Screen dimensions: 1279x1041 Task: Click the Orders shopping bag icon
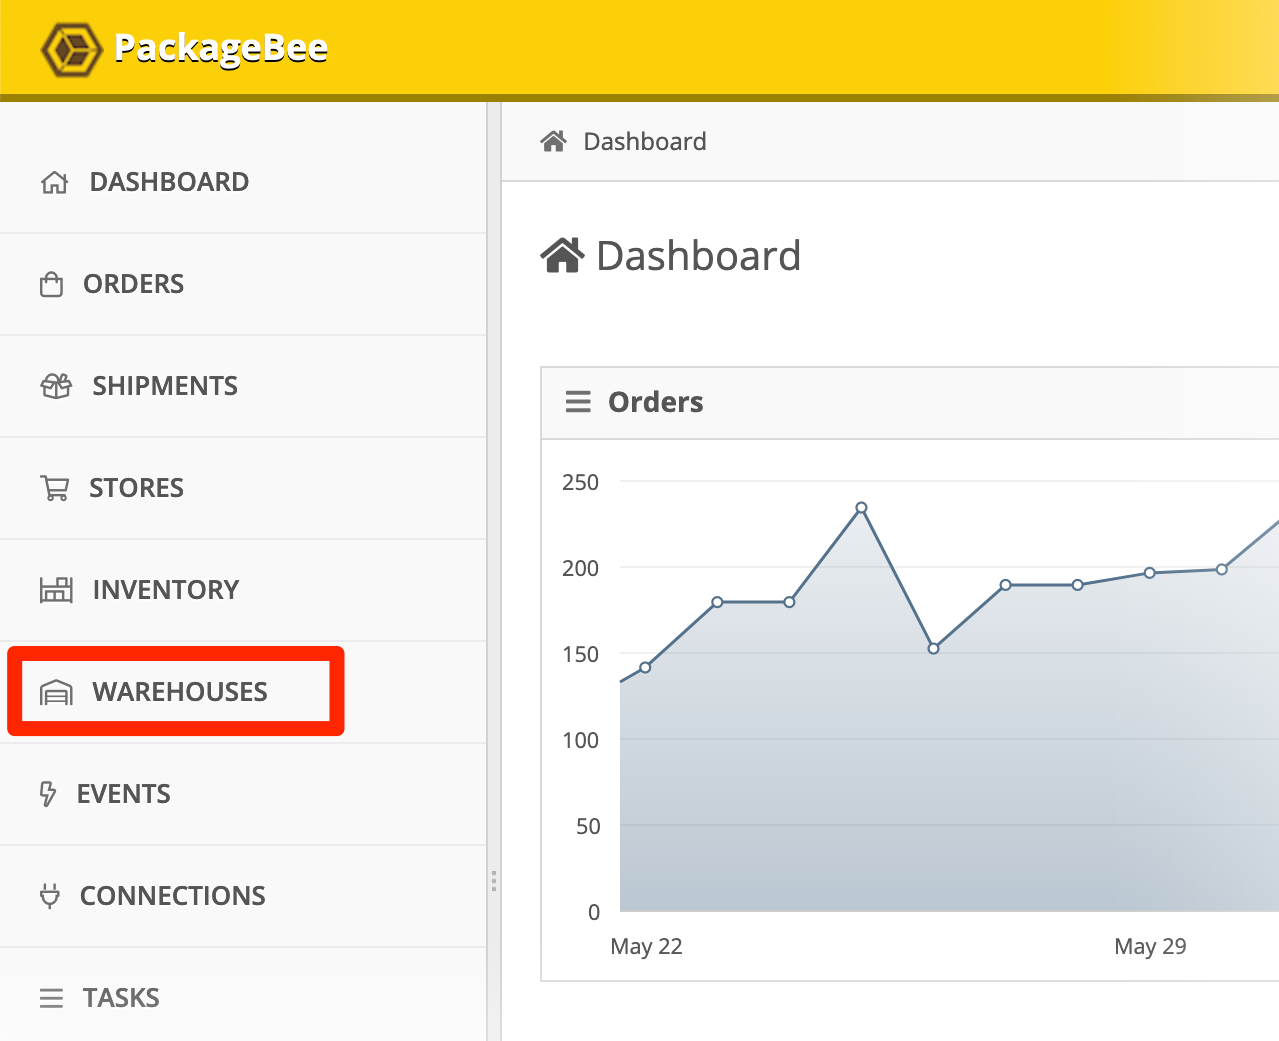[51, 285]
